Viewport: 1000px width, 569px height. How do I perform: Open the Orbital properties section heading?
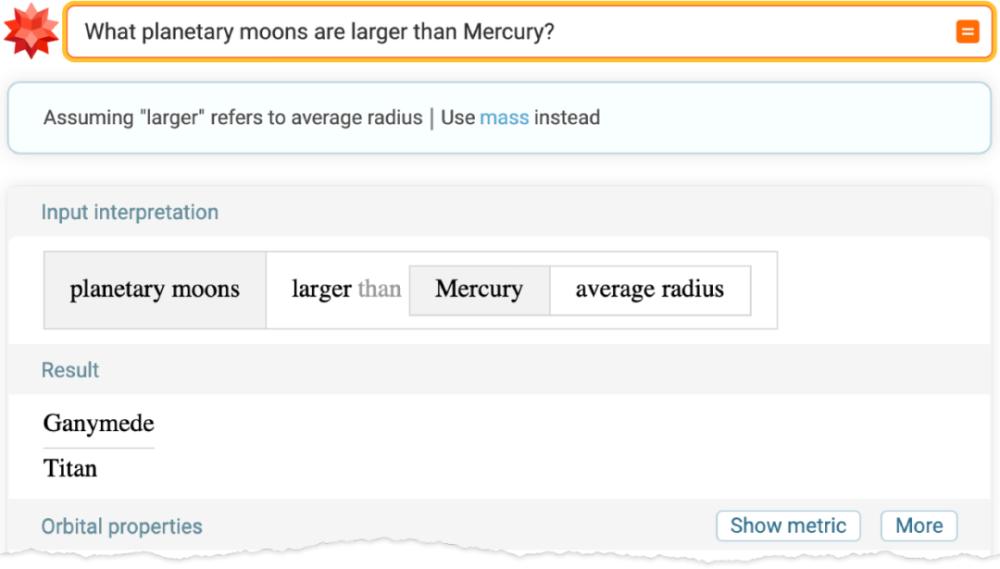click(x=121, y=527)
